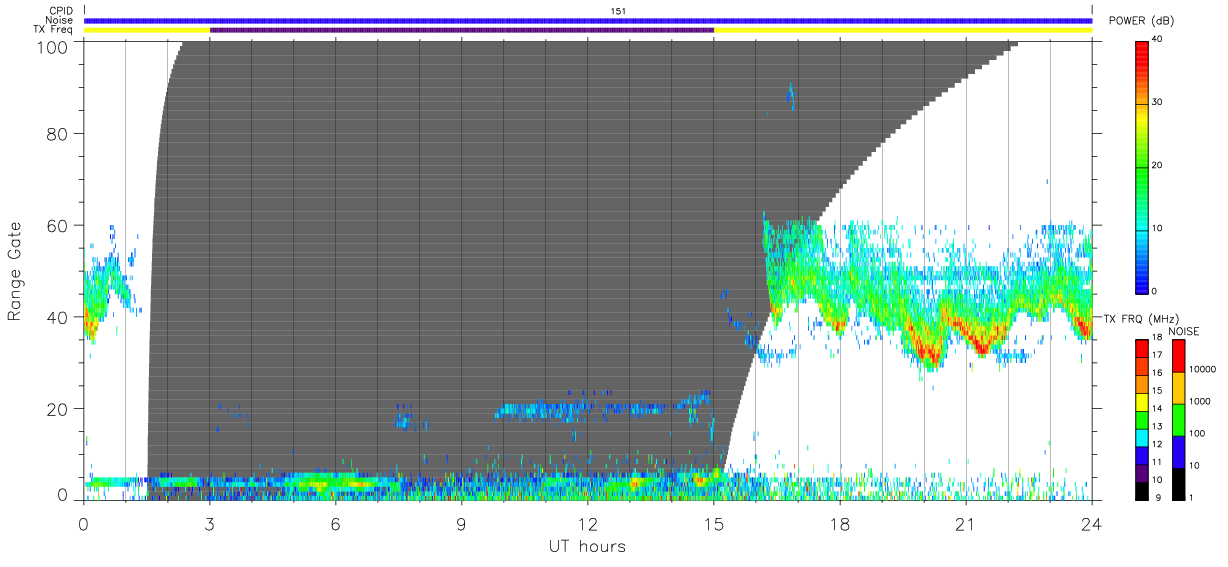The width and height of the screenshot is (1228, 567).
Task: Click the 24 UT hours tick label
Action: pos(1092,523)
